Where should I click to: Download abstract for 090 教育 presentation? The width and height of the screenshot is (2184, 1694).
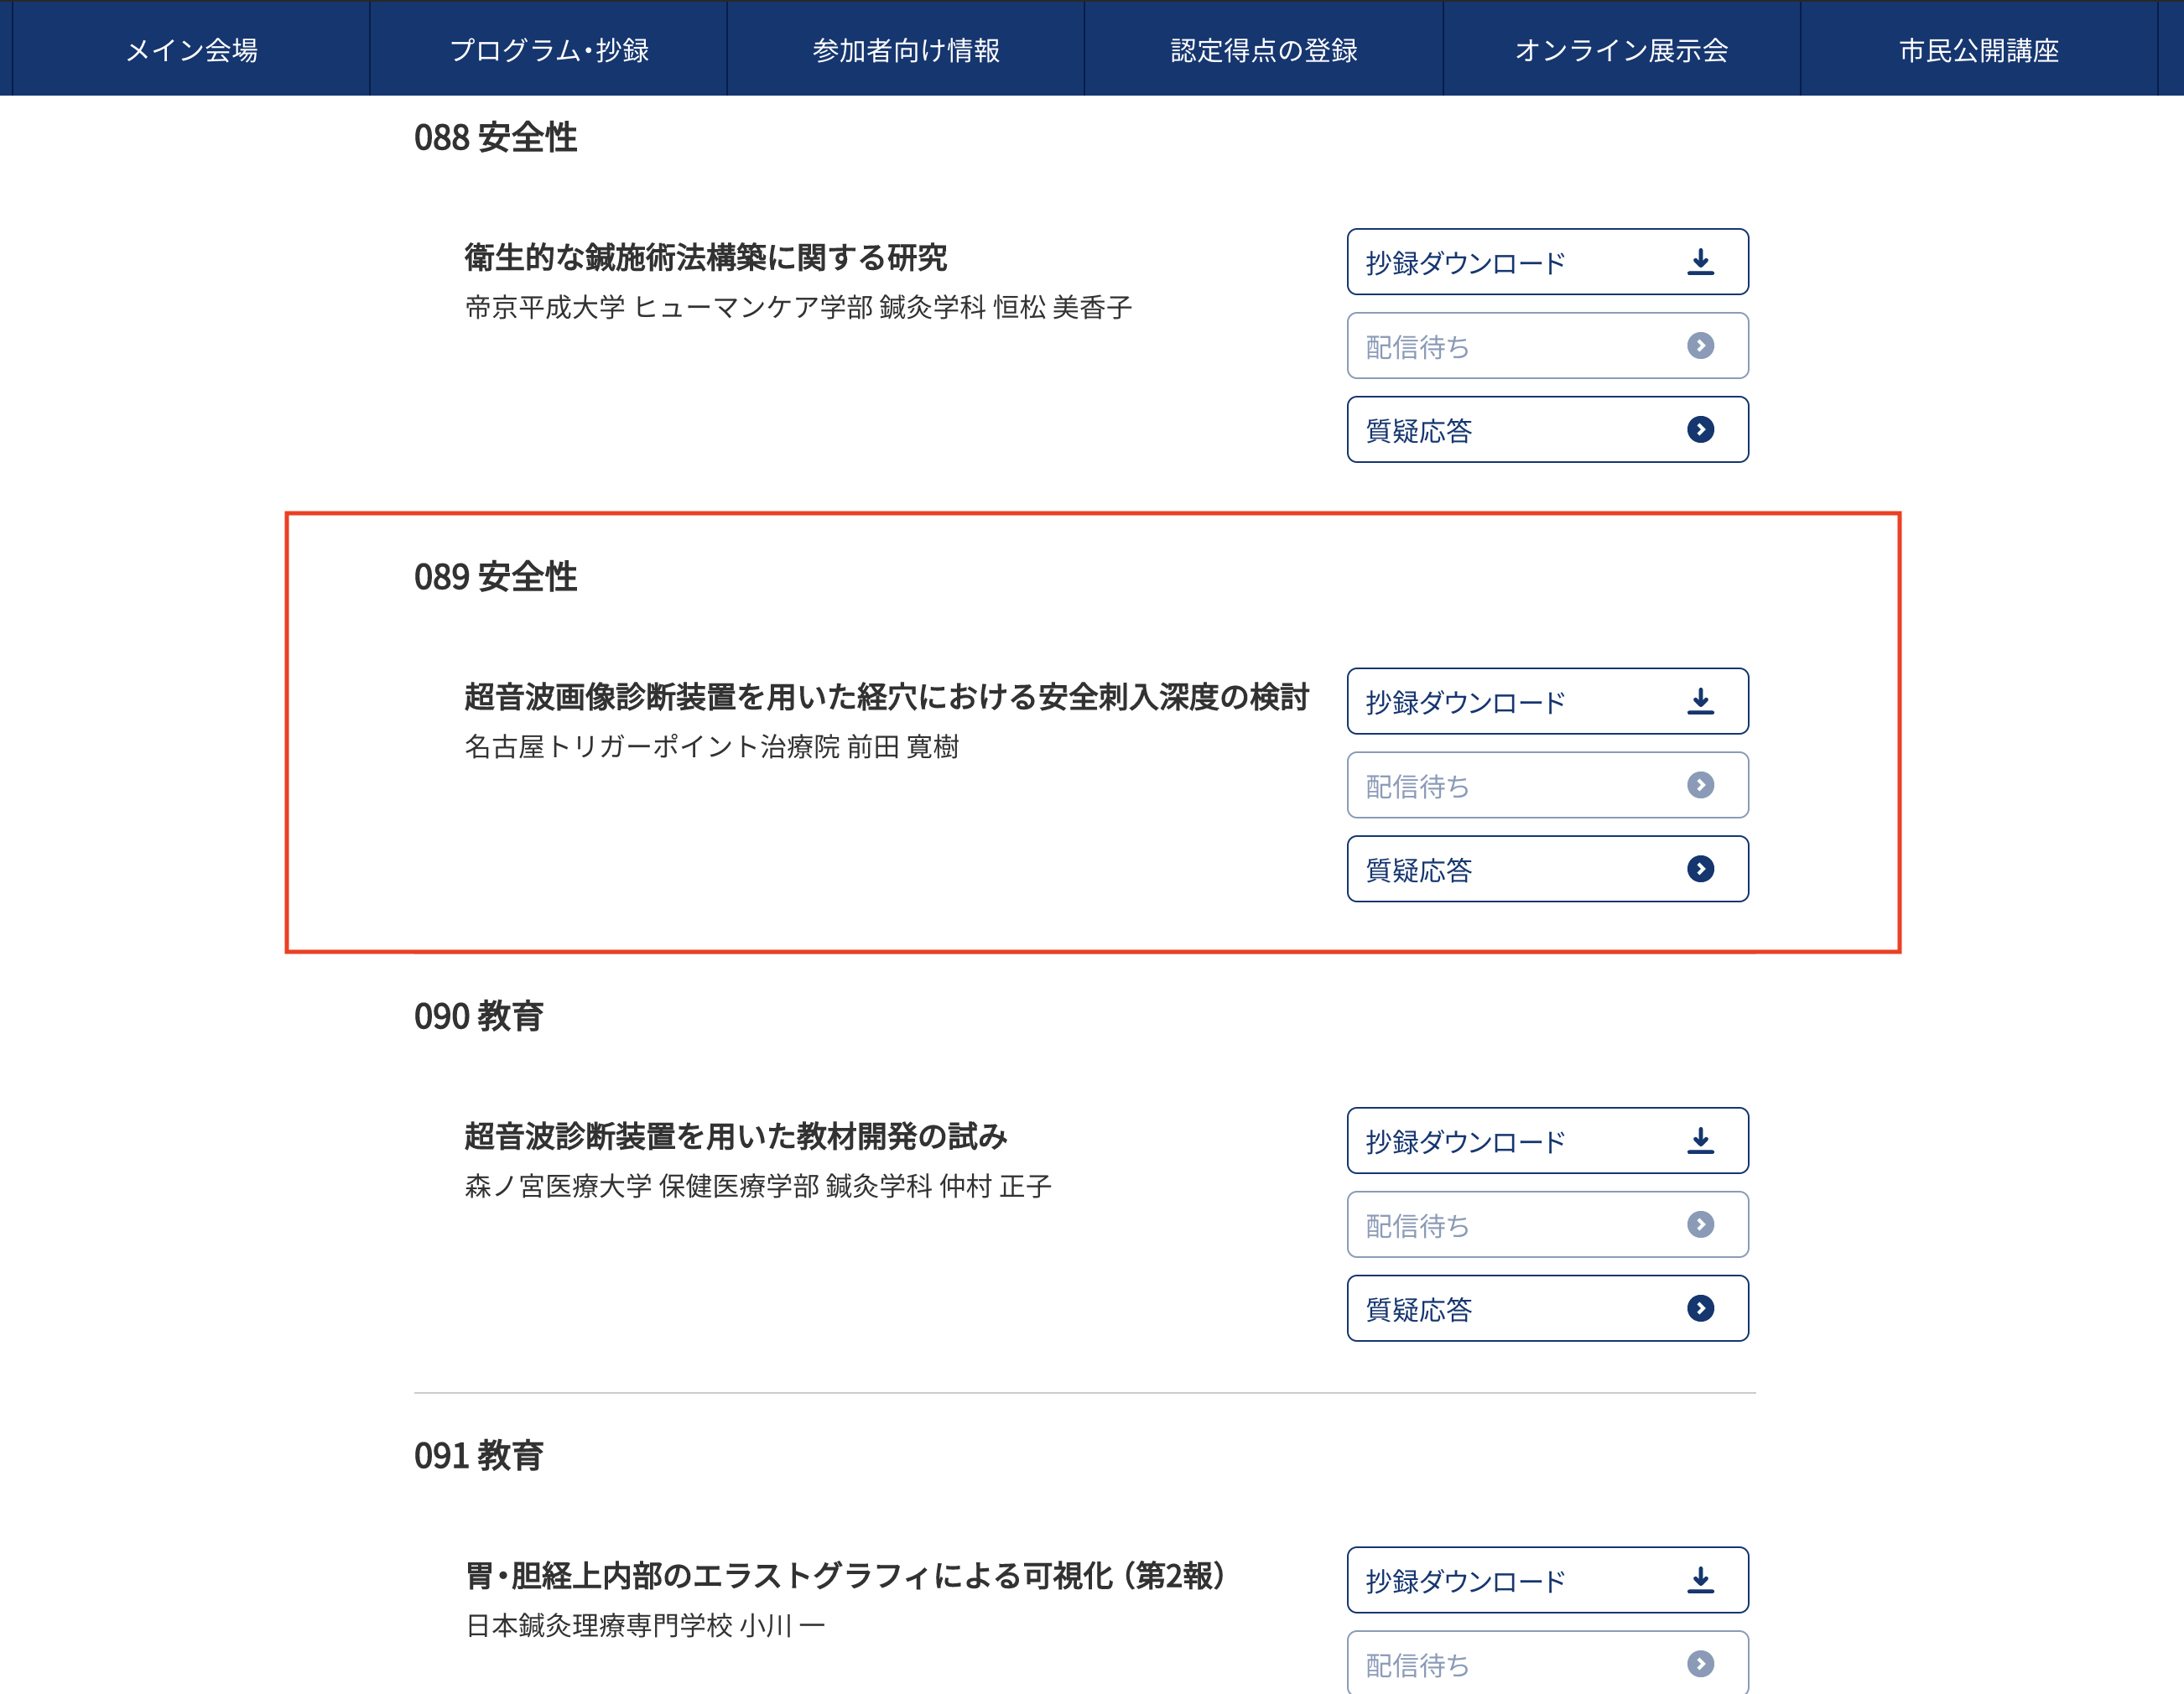1547,1141
